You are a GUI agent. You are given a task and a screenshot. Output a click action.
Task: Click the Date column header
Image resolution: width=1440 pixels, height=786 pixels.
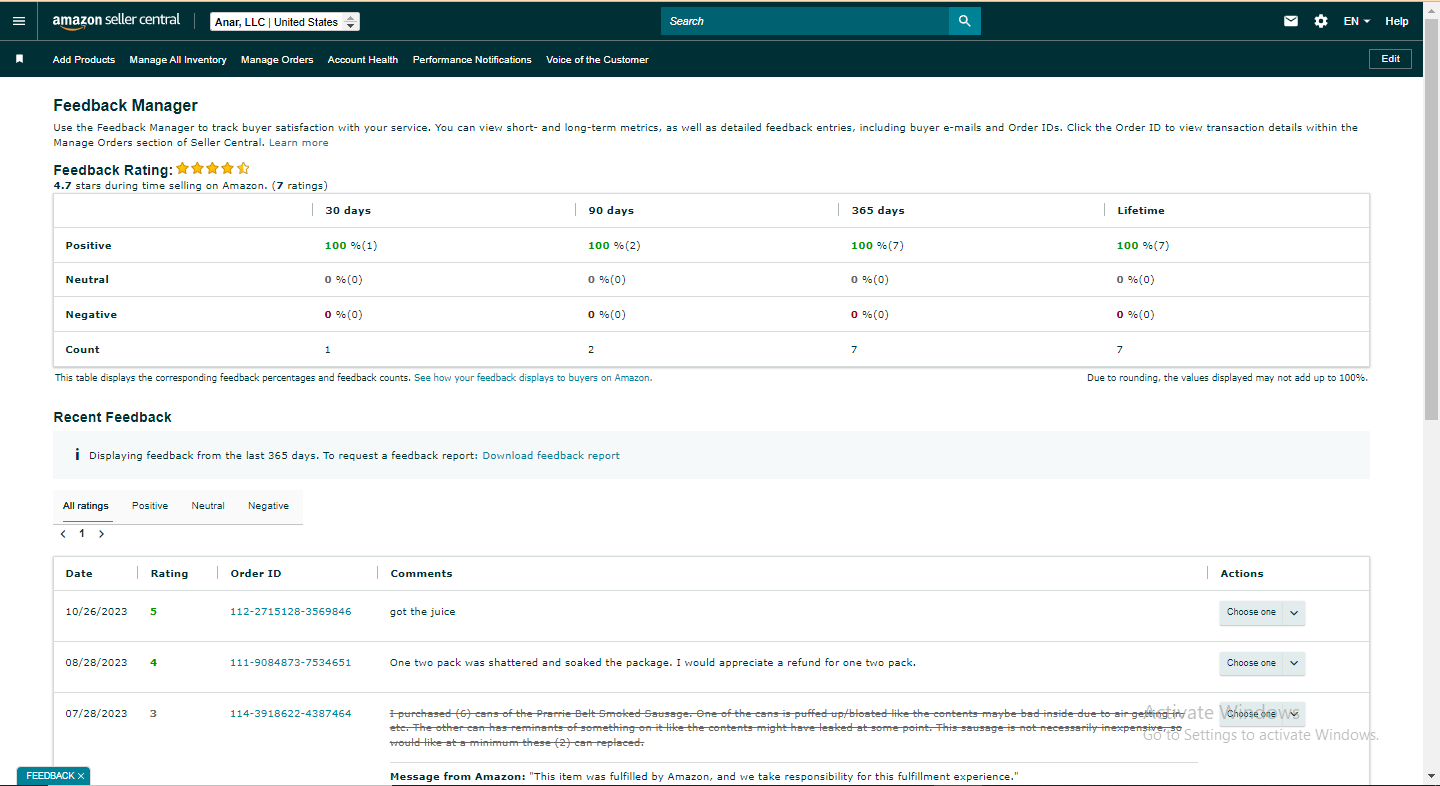click(79, 574)
